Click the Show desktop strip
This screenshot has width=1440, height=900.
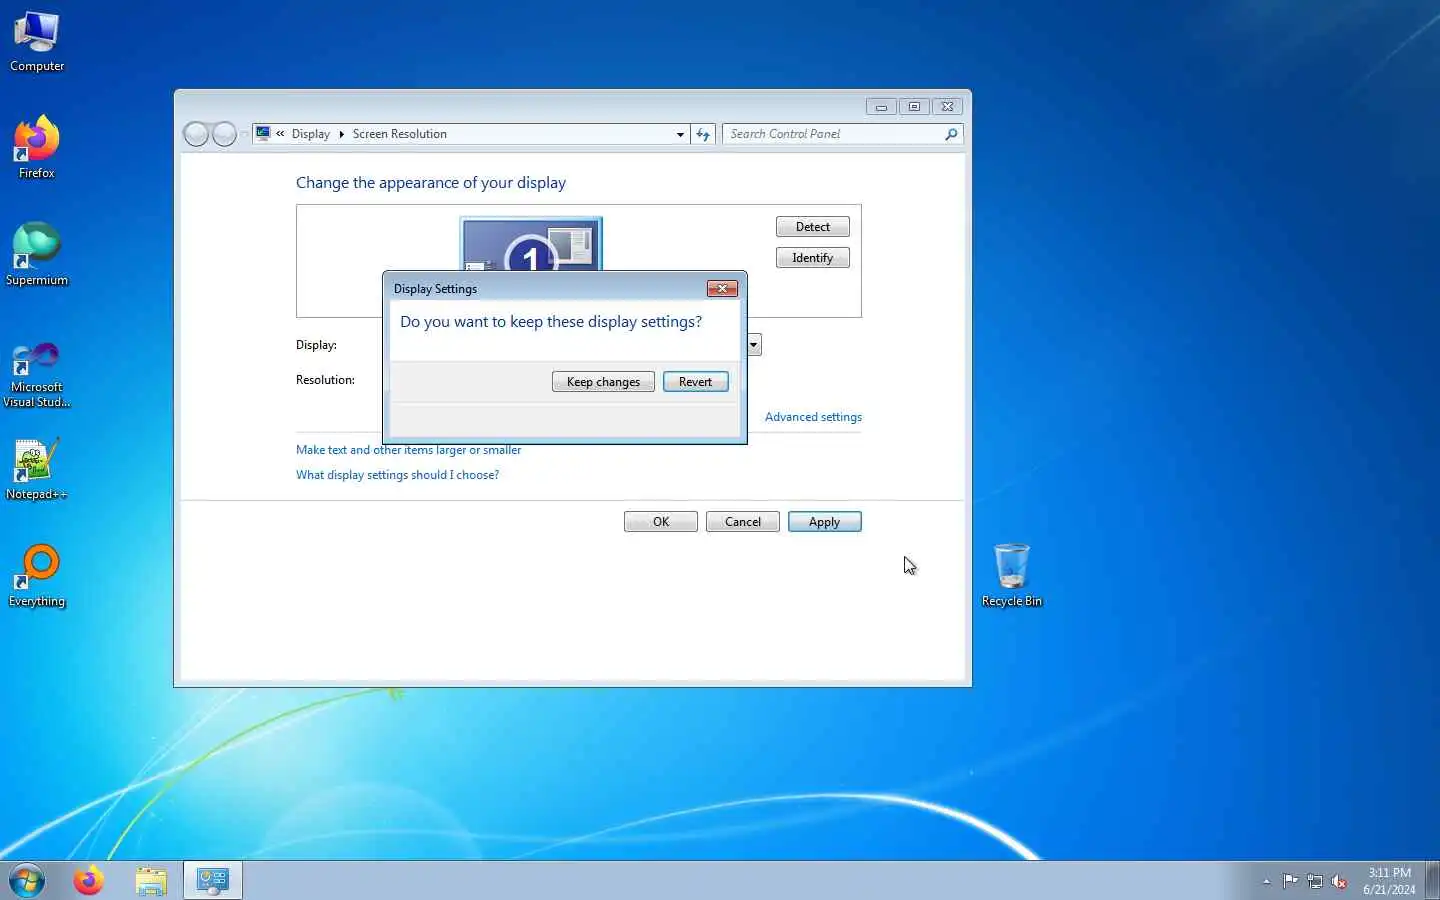pyautogui.click(x=1432, y=881)
